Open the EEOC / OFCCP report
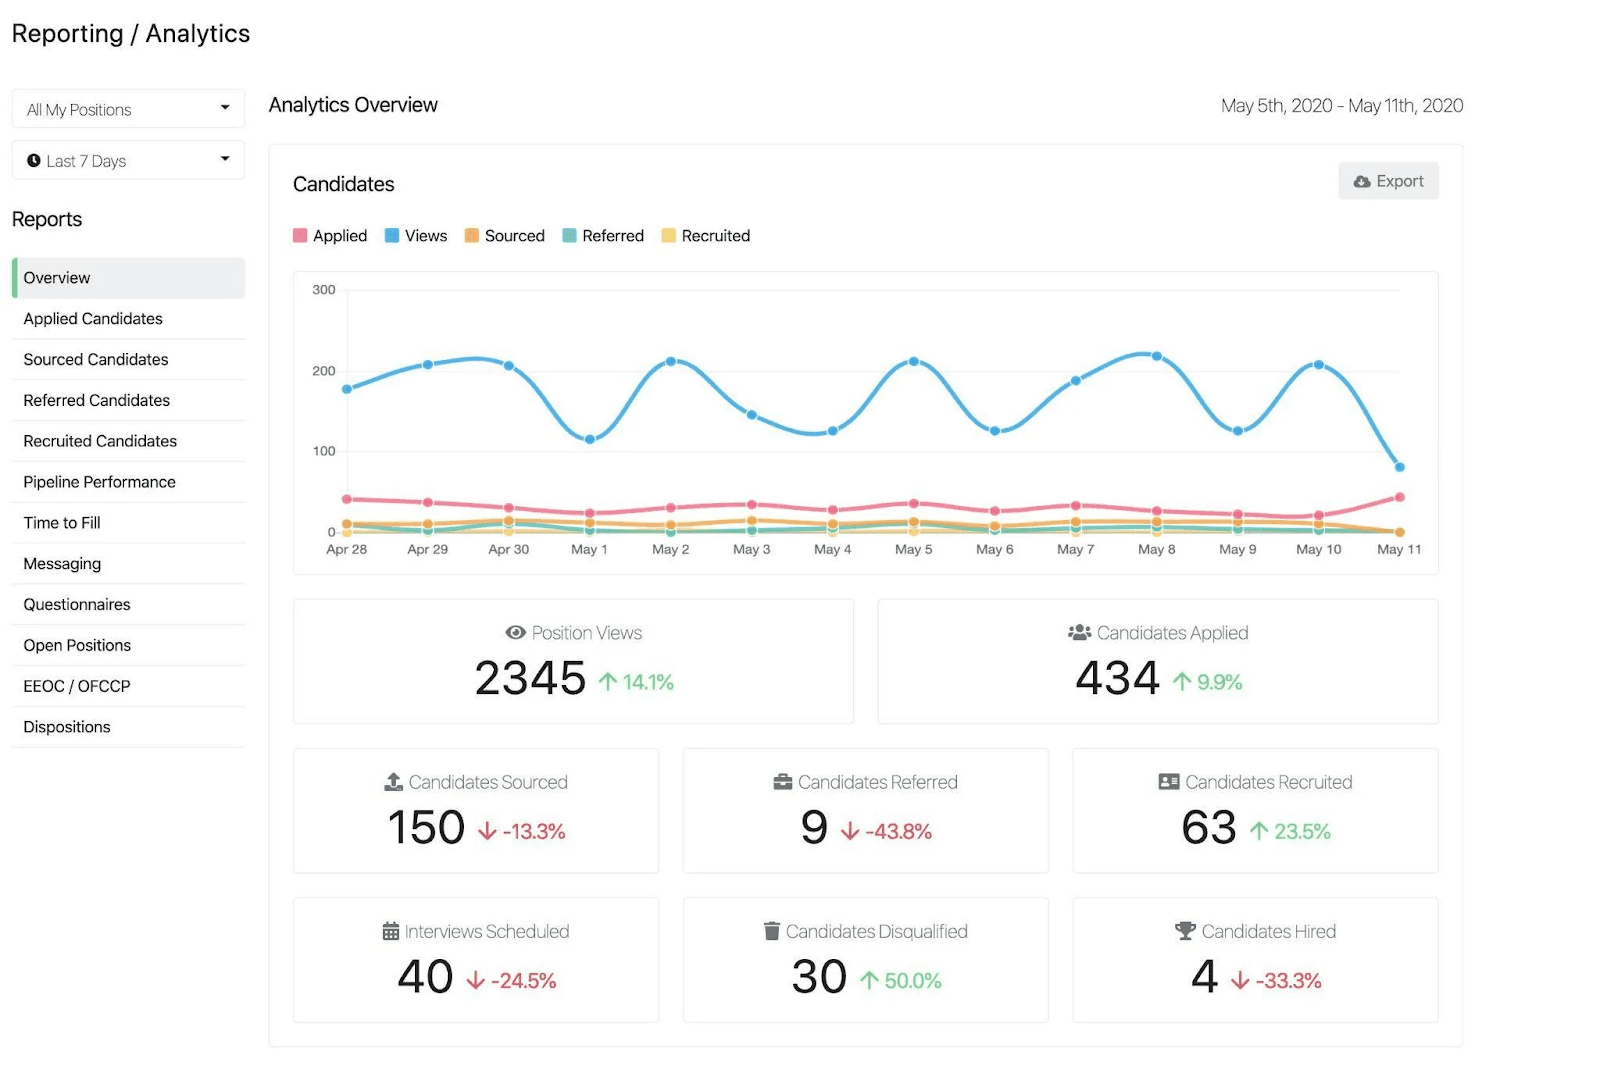Screen dimensions: 1600x1066 click(x=128, y=687)
